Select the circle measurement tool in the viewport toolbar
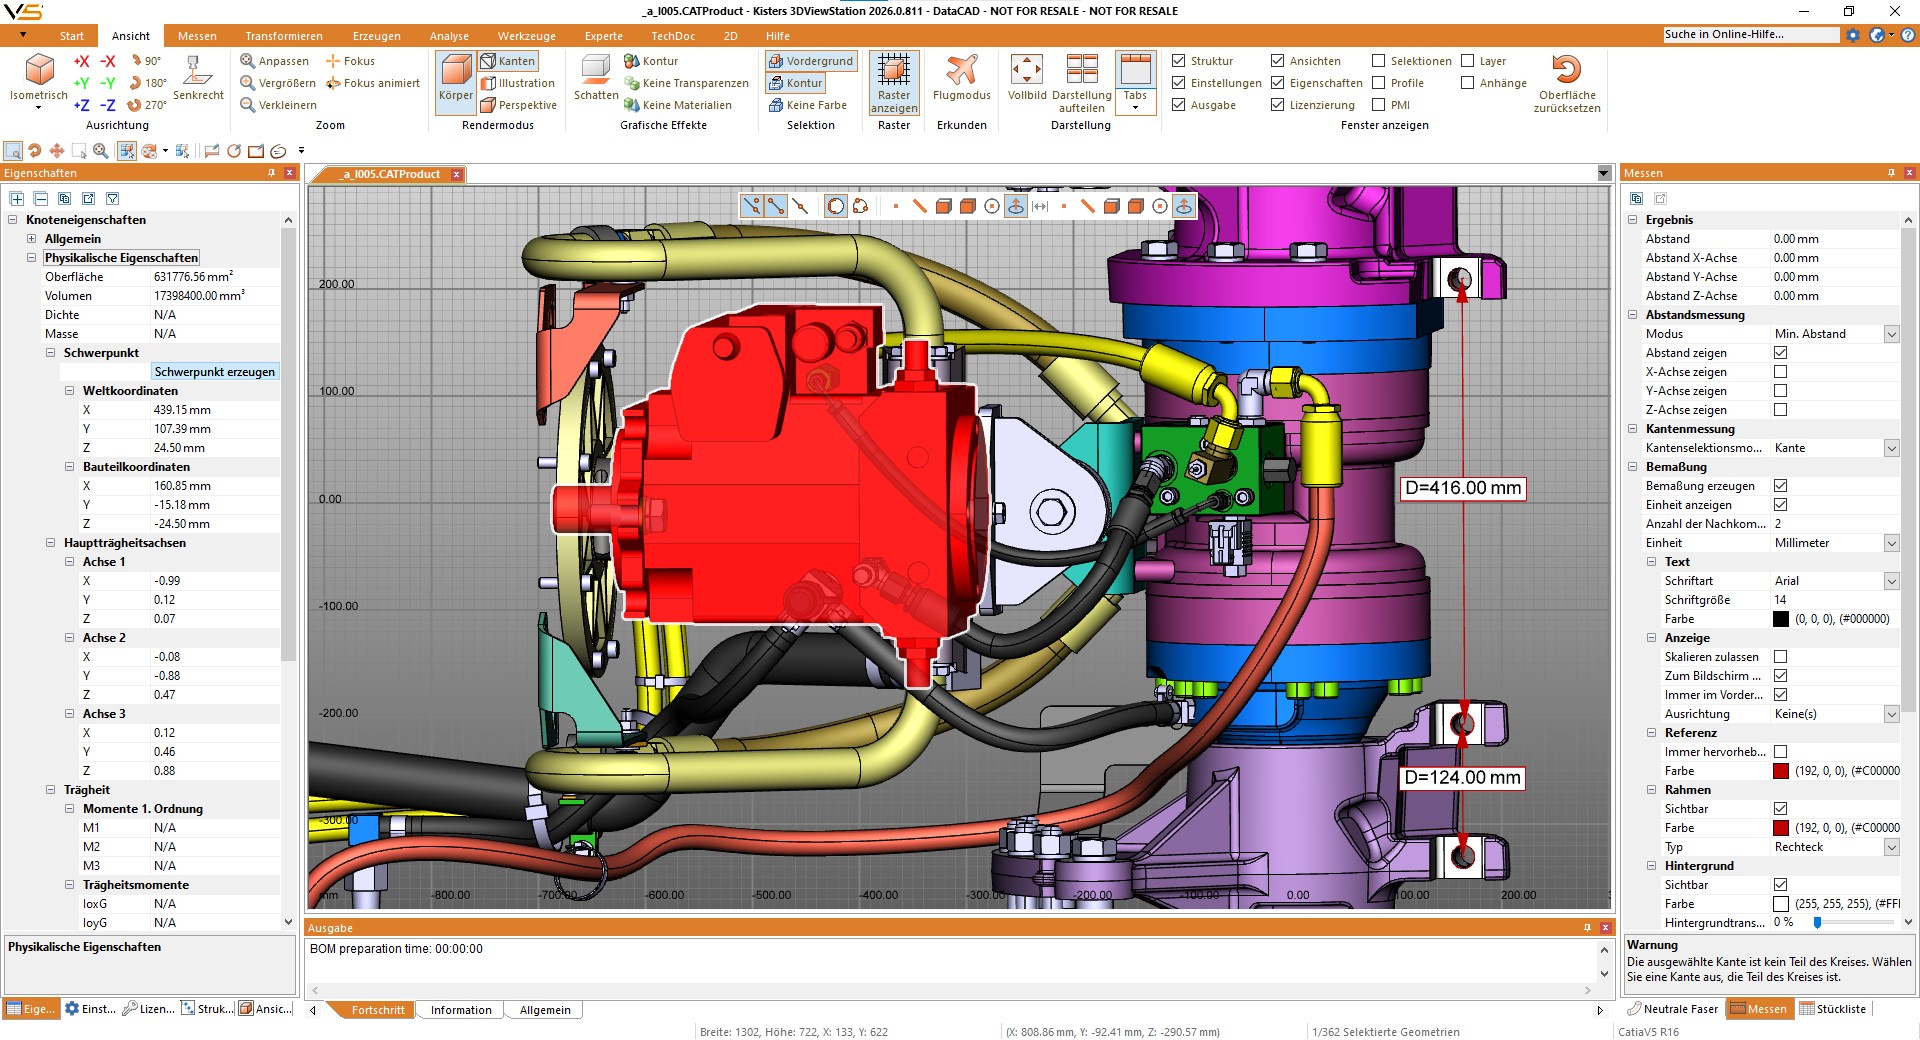1920x1040 pixels. (x=836, y=206)
